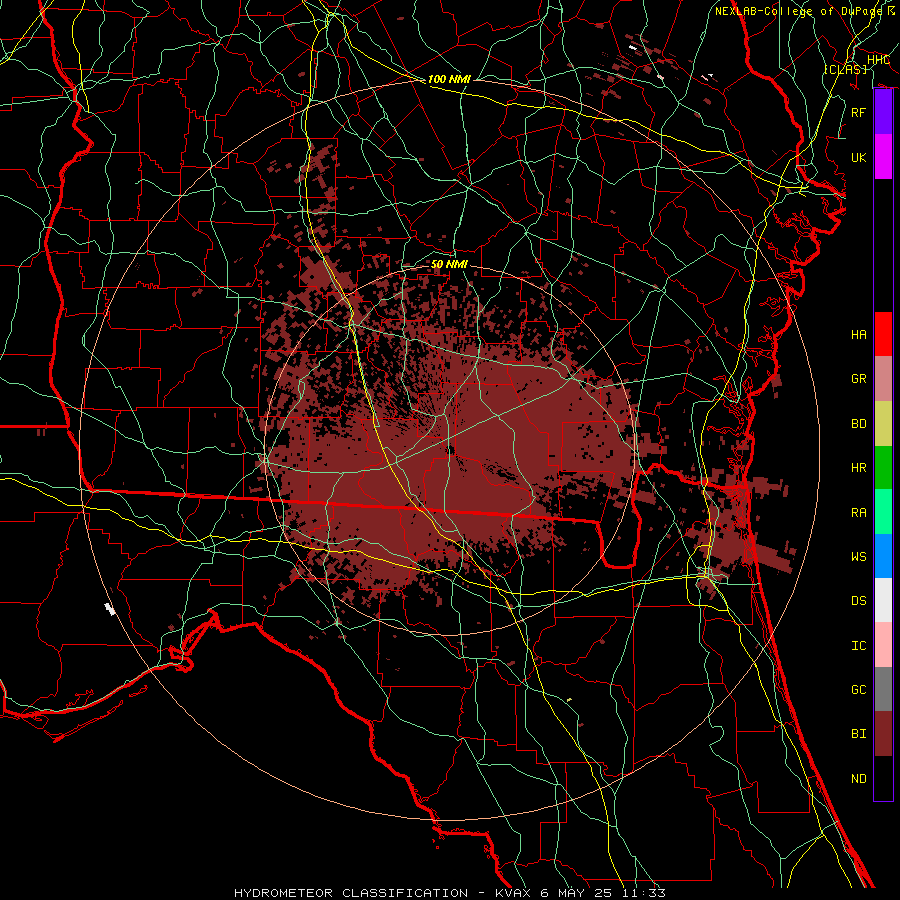Click the RA aqua legend swatch
Viewport: 900px width, 900px height.
[x=883, y=512]
